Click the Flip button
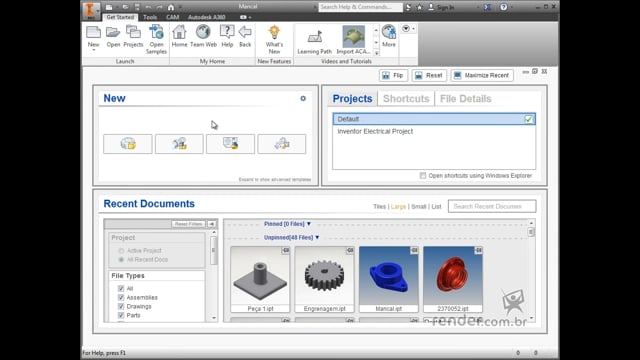Image resolution: width=640 pixels, height=360 pixels. click(393, 76)
